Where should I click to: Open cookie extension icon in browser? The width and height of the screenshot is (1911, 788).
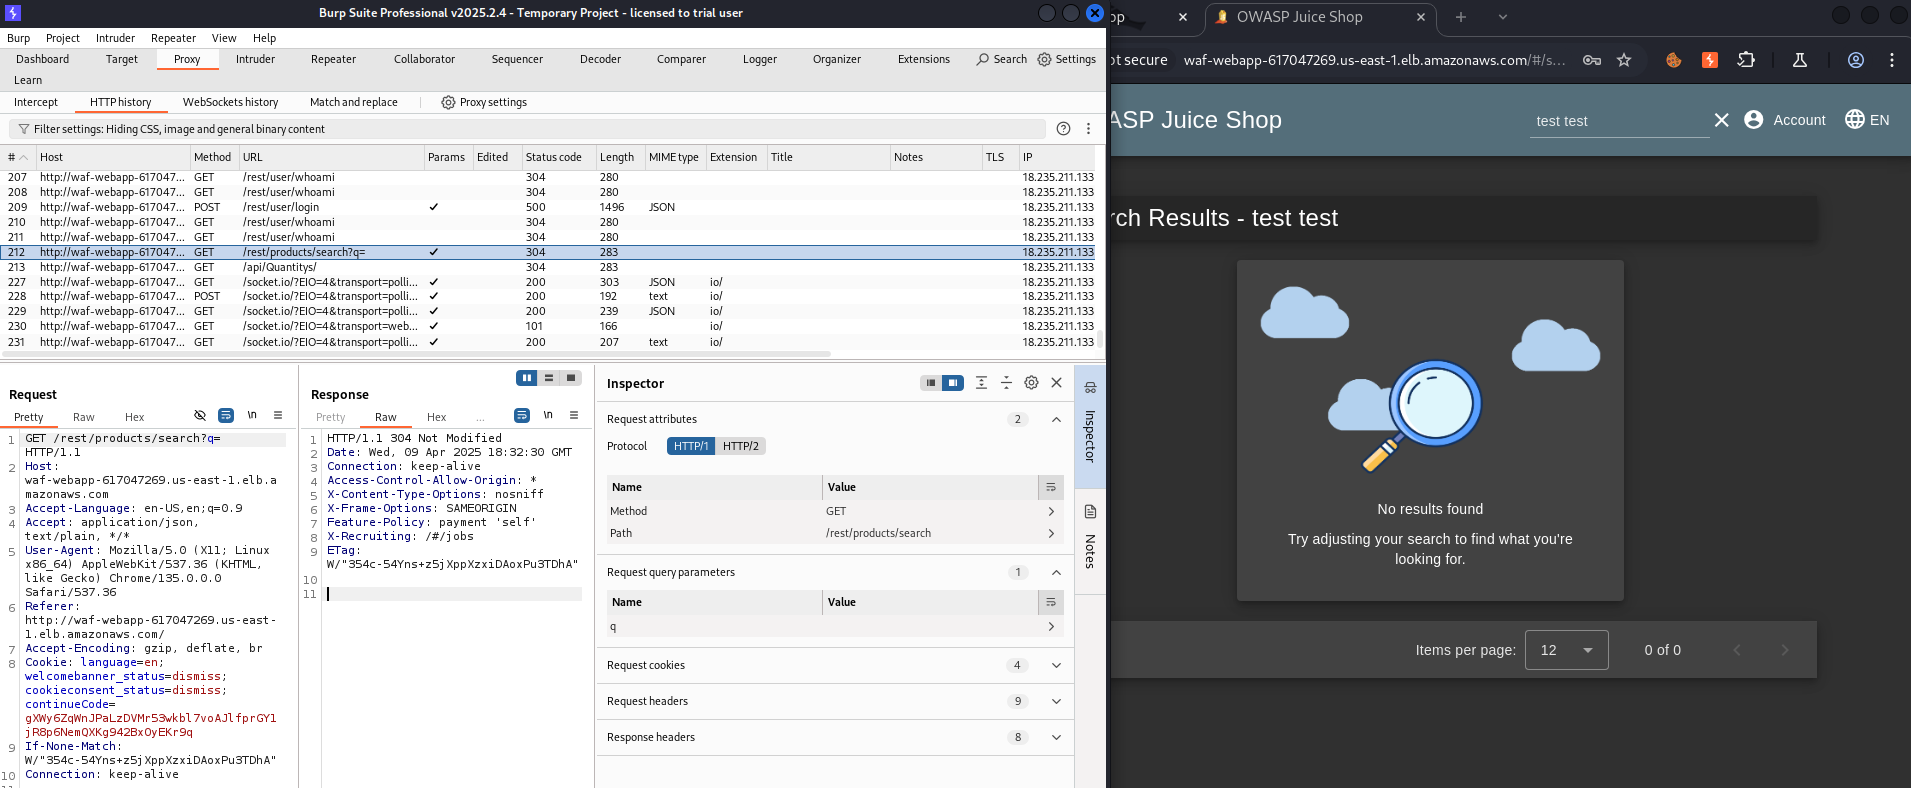[1673, 60]
